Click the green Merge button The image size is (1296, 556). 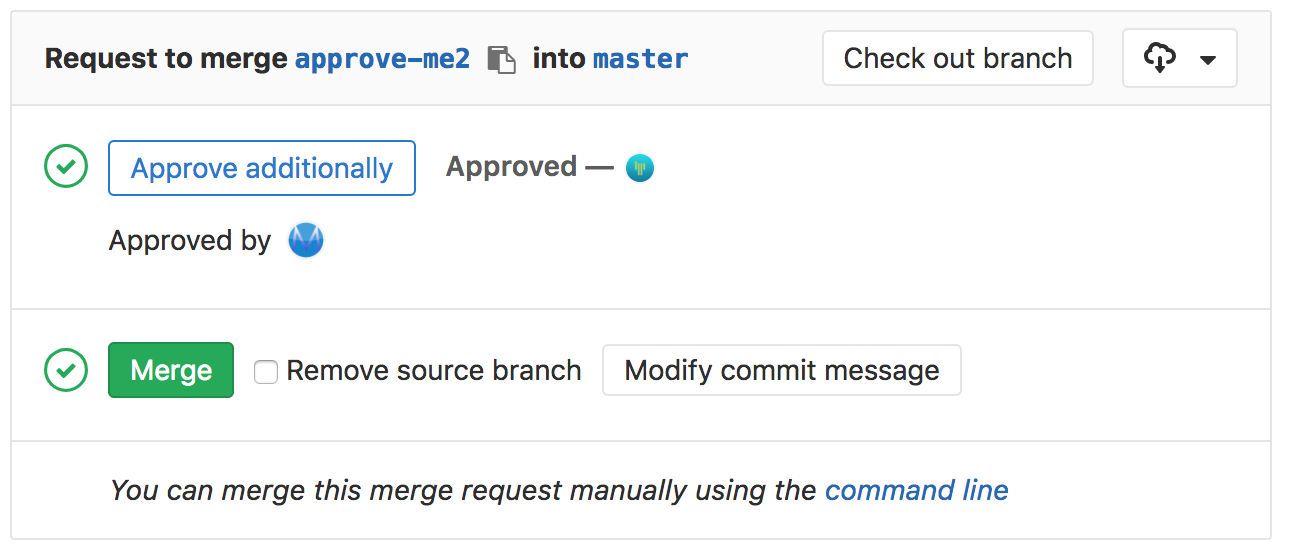click(171, 370)
